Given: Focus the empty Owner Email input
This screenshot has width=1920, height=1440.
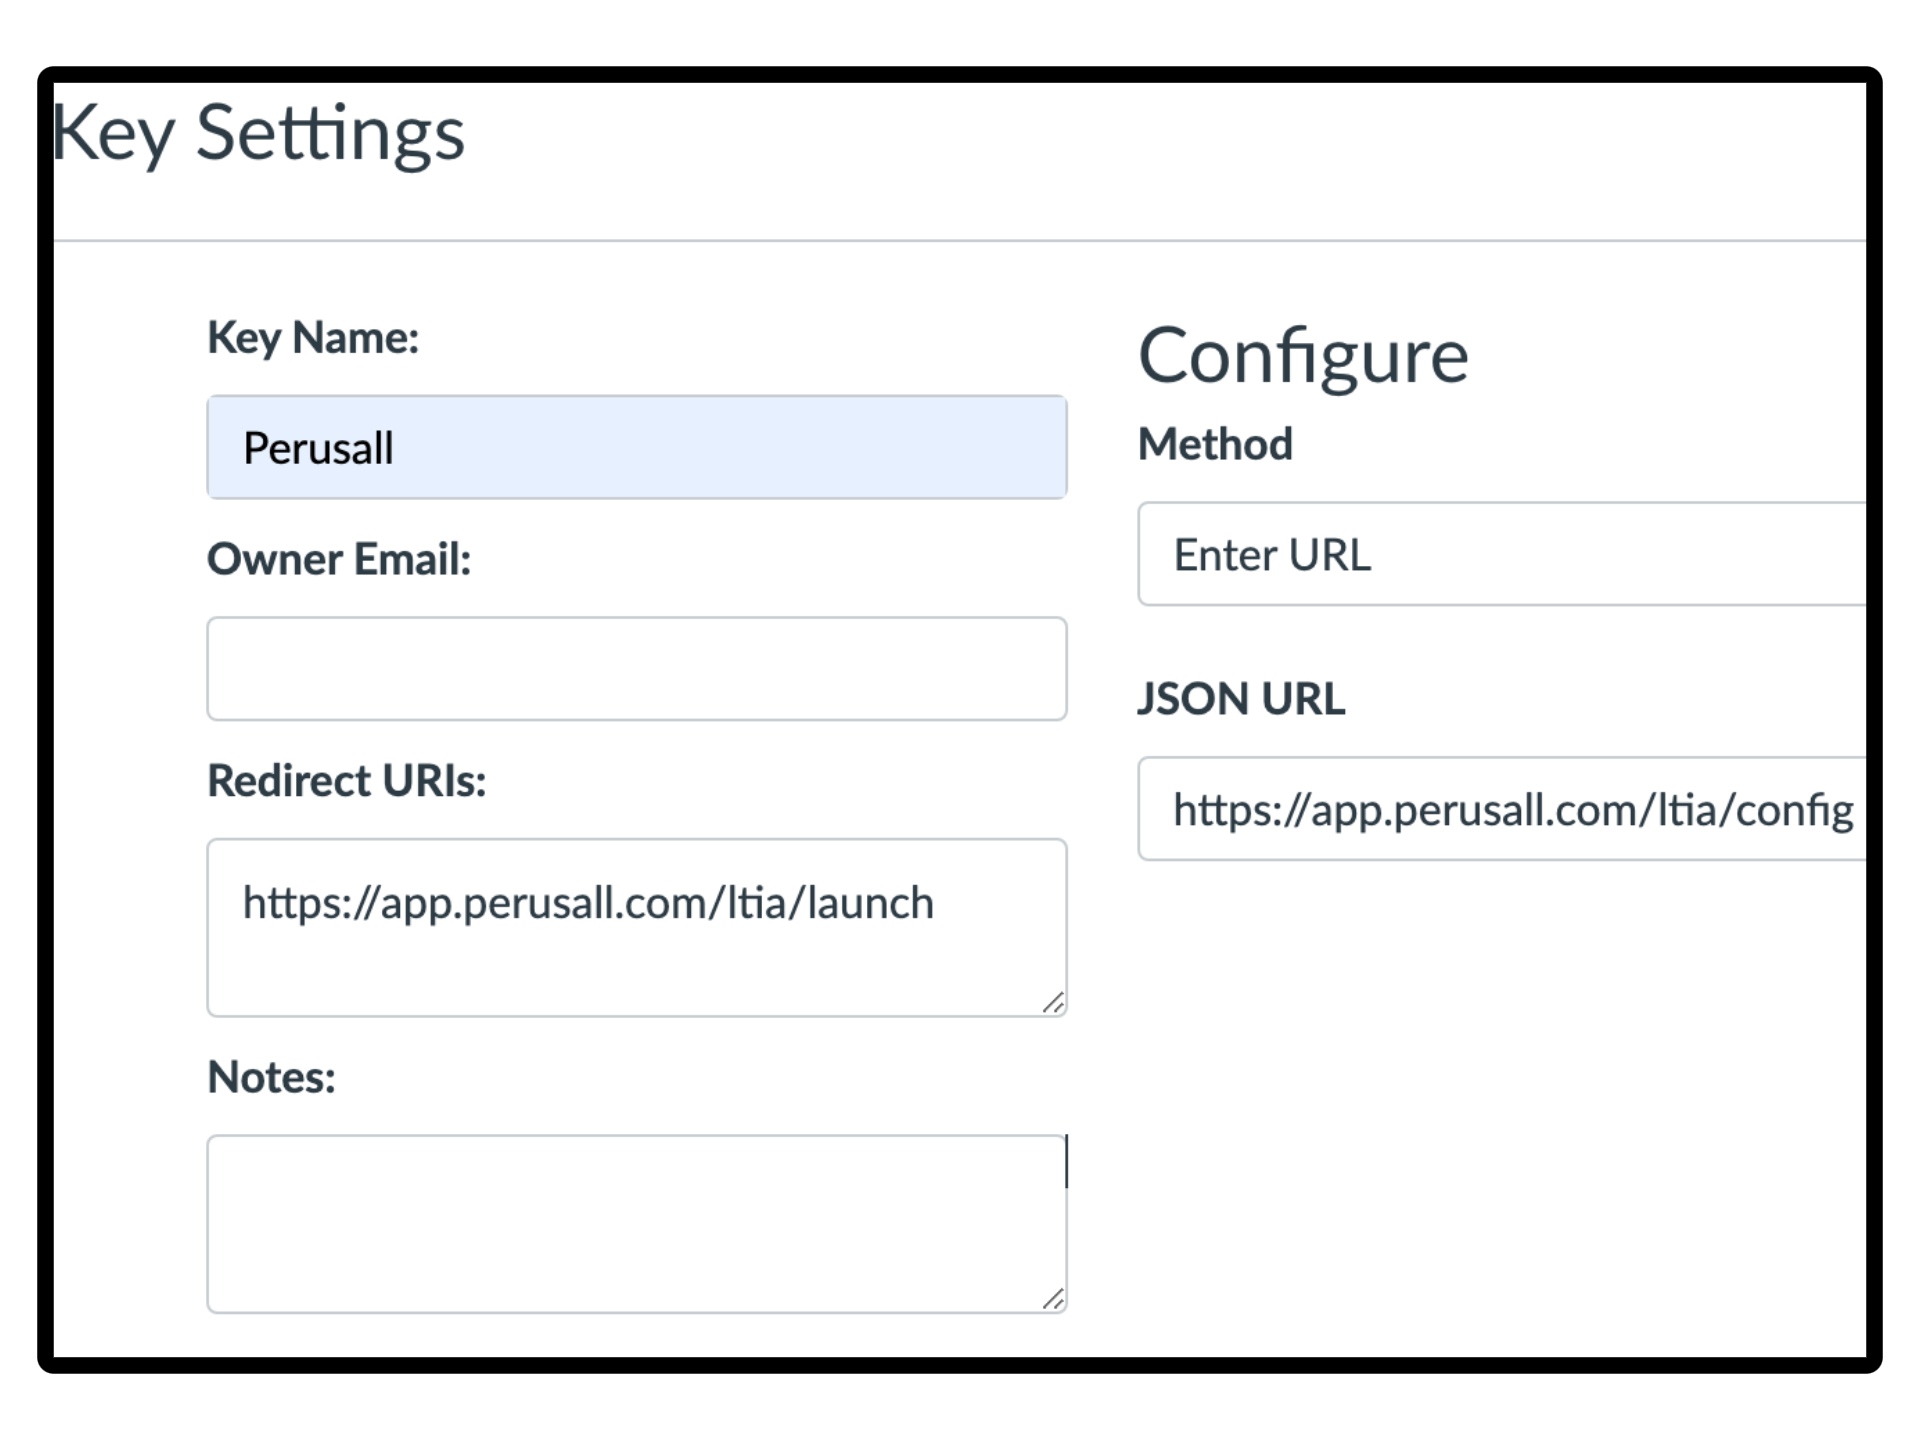Looking at the screenshot, I should tap(636, 668).
